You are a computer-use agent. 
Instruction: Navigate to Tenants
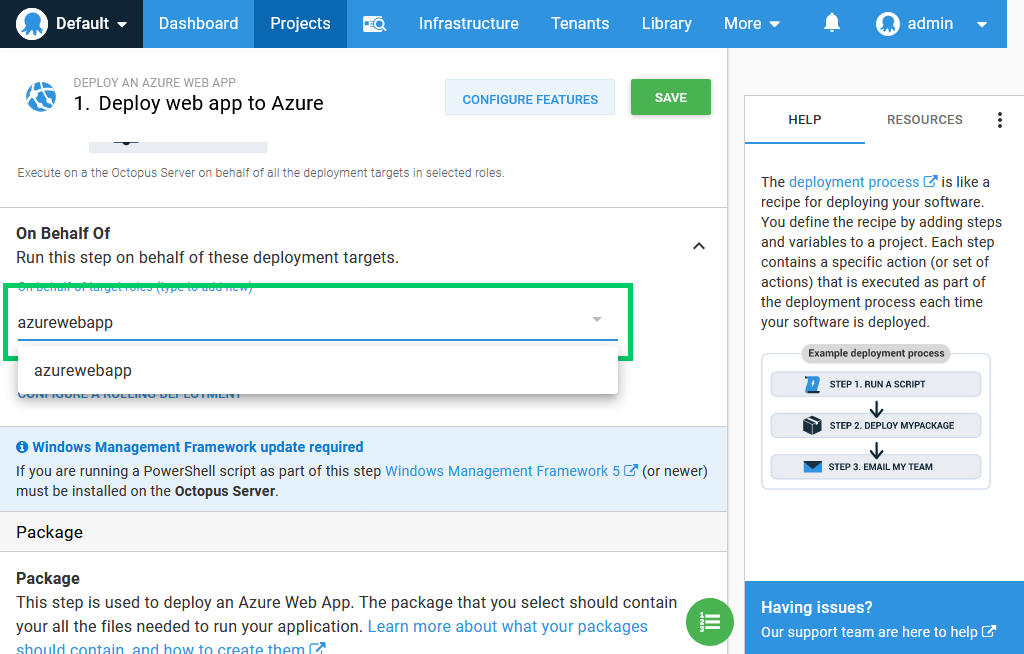[580, 24]
